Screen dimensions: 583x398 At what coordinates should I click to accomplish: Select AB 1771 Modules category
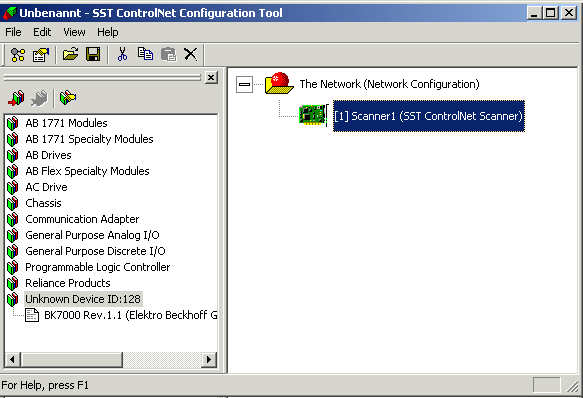(x=66, y=123)
